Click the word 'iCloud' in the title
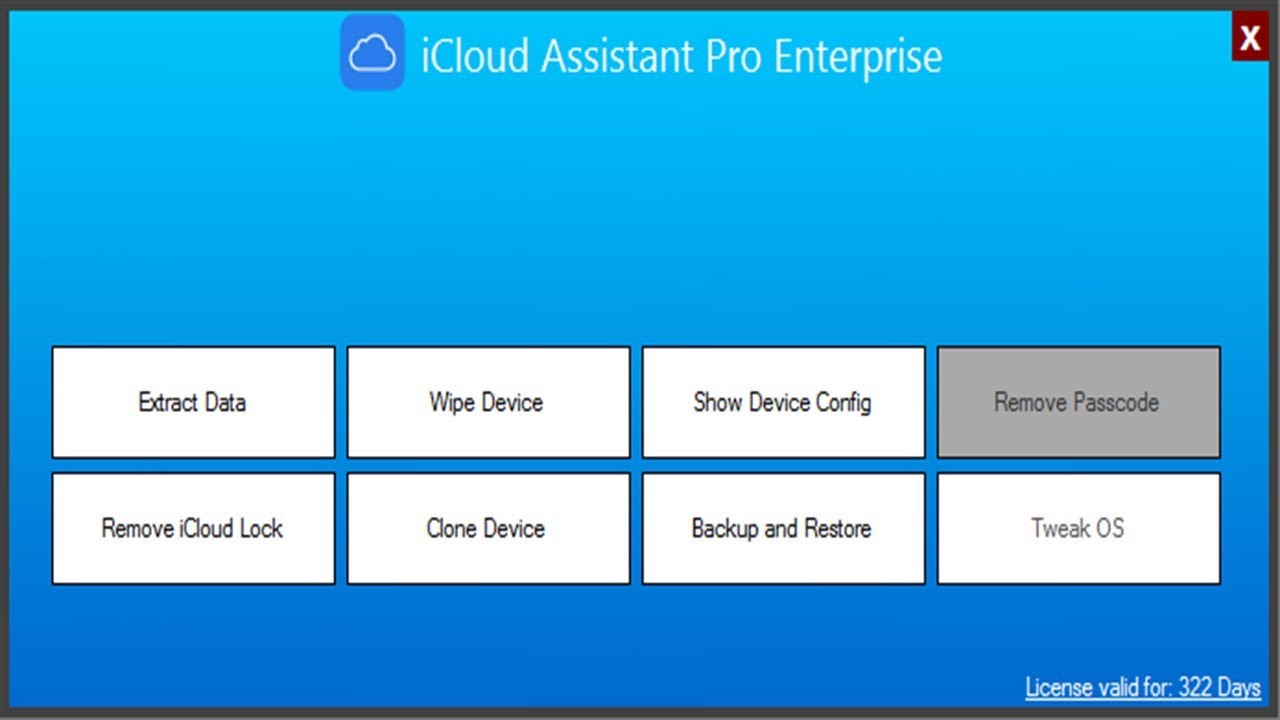 [x=477, y=56]
